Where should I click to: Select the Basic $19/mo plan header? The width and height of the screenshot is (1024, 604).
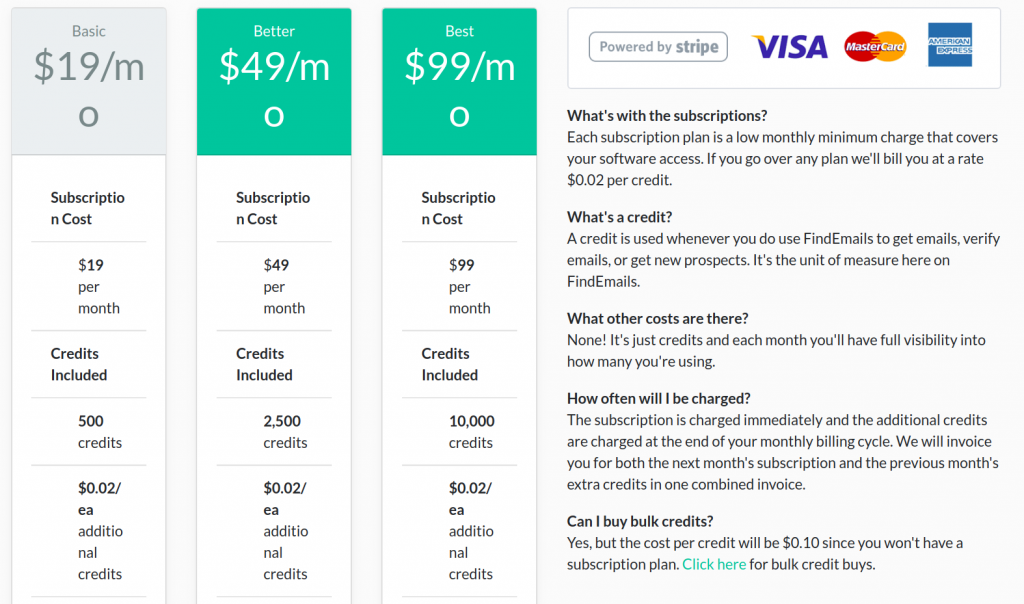point(89,82)
